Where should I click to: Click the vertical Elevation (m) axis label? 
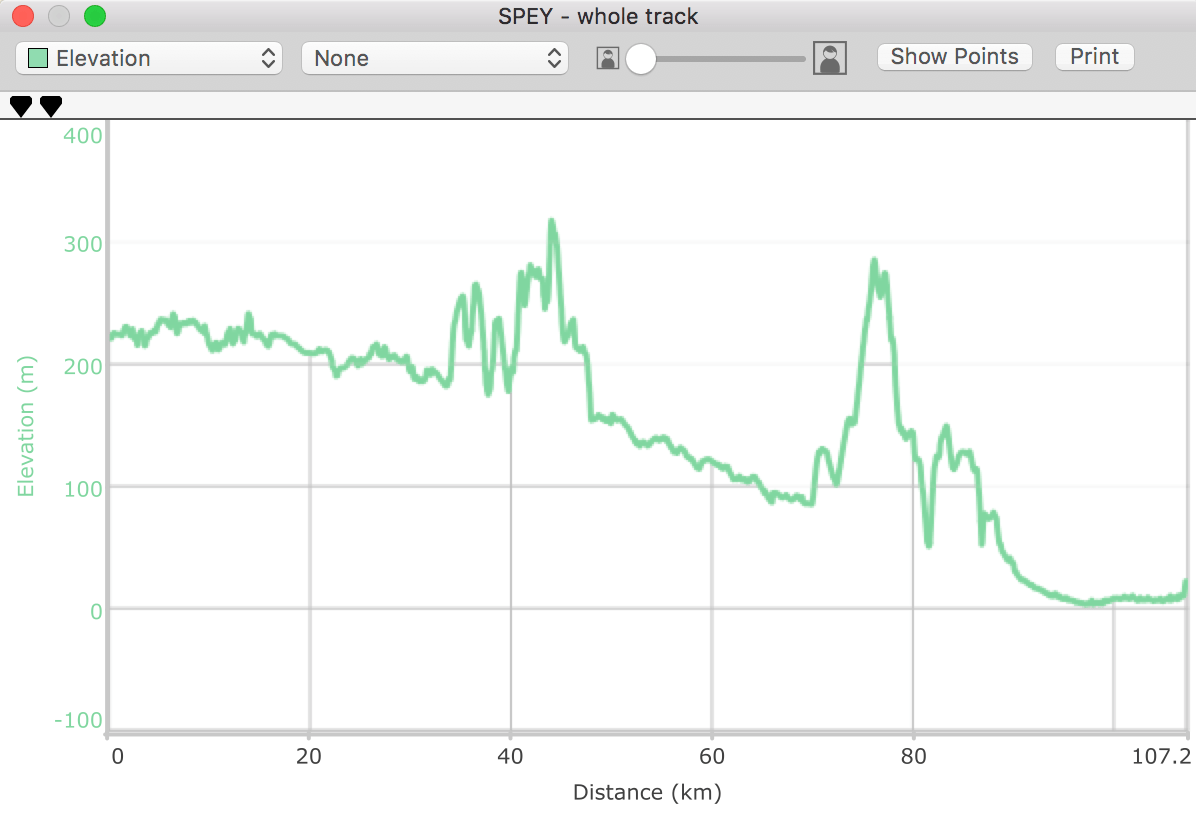[26, 426]
